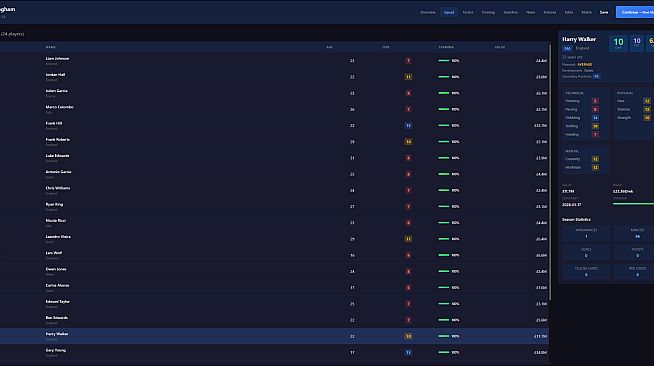Select player Carlos Alonso
The image size is (654, 366).
(x=57, y=285)
